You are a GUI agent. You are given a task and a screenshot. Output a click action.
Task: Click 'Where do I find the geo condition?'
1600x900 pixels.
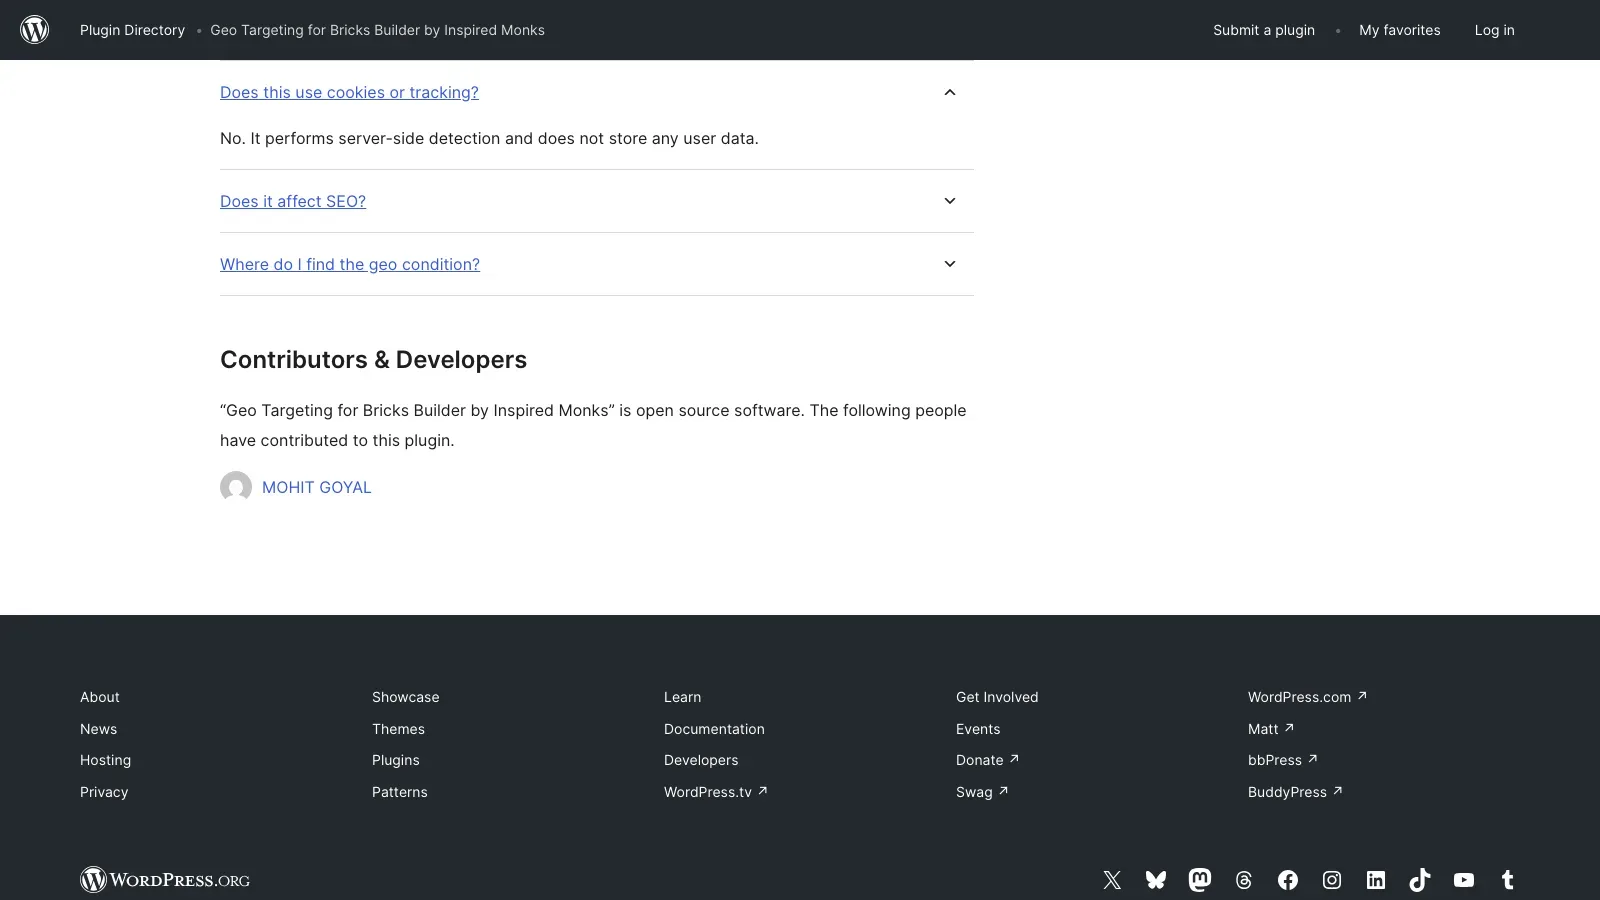350,264
